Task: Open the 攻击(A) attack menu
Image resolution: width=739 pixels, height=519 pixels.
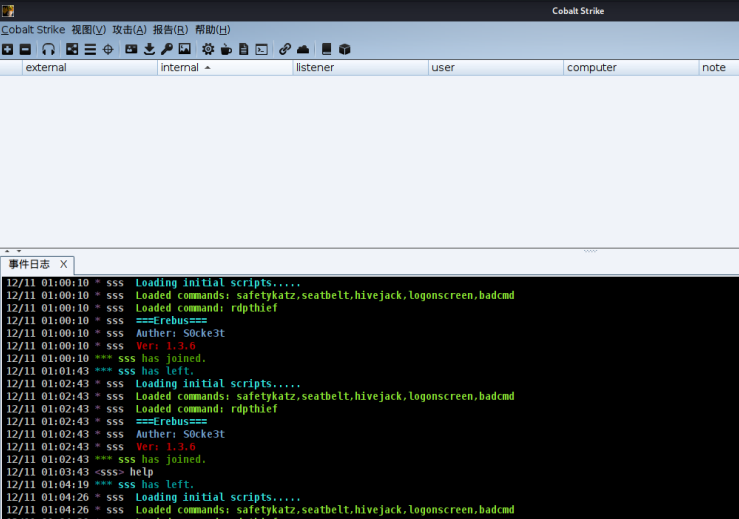Action: tap(129, 30)
